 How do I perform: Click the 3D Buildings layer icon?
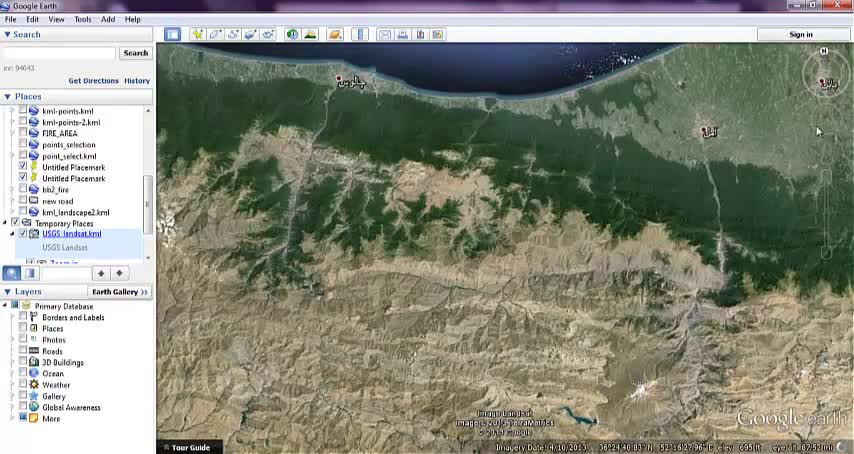coord(34,362)
